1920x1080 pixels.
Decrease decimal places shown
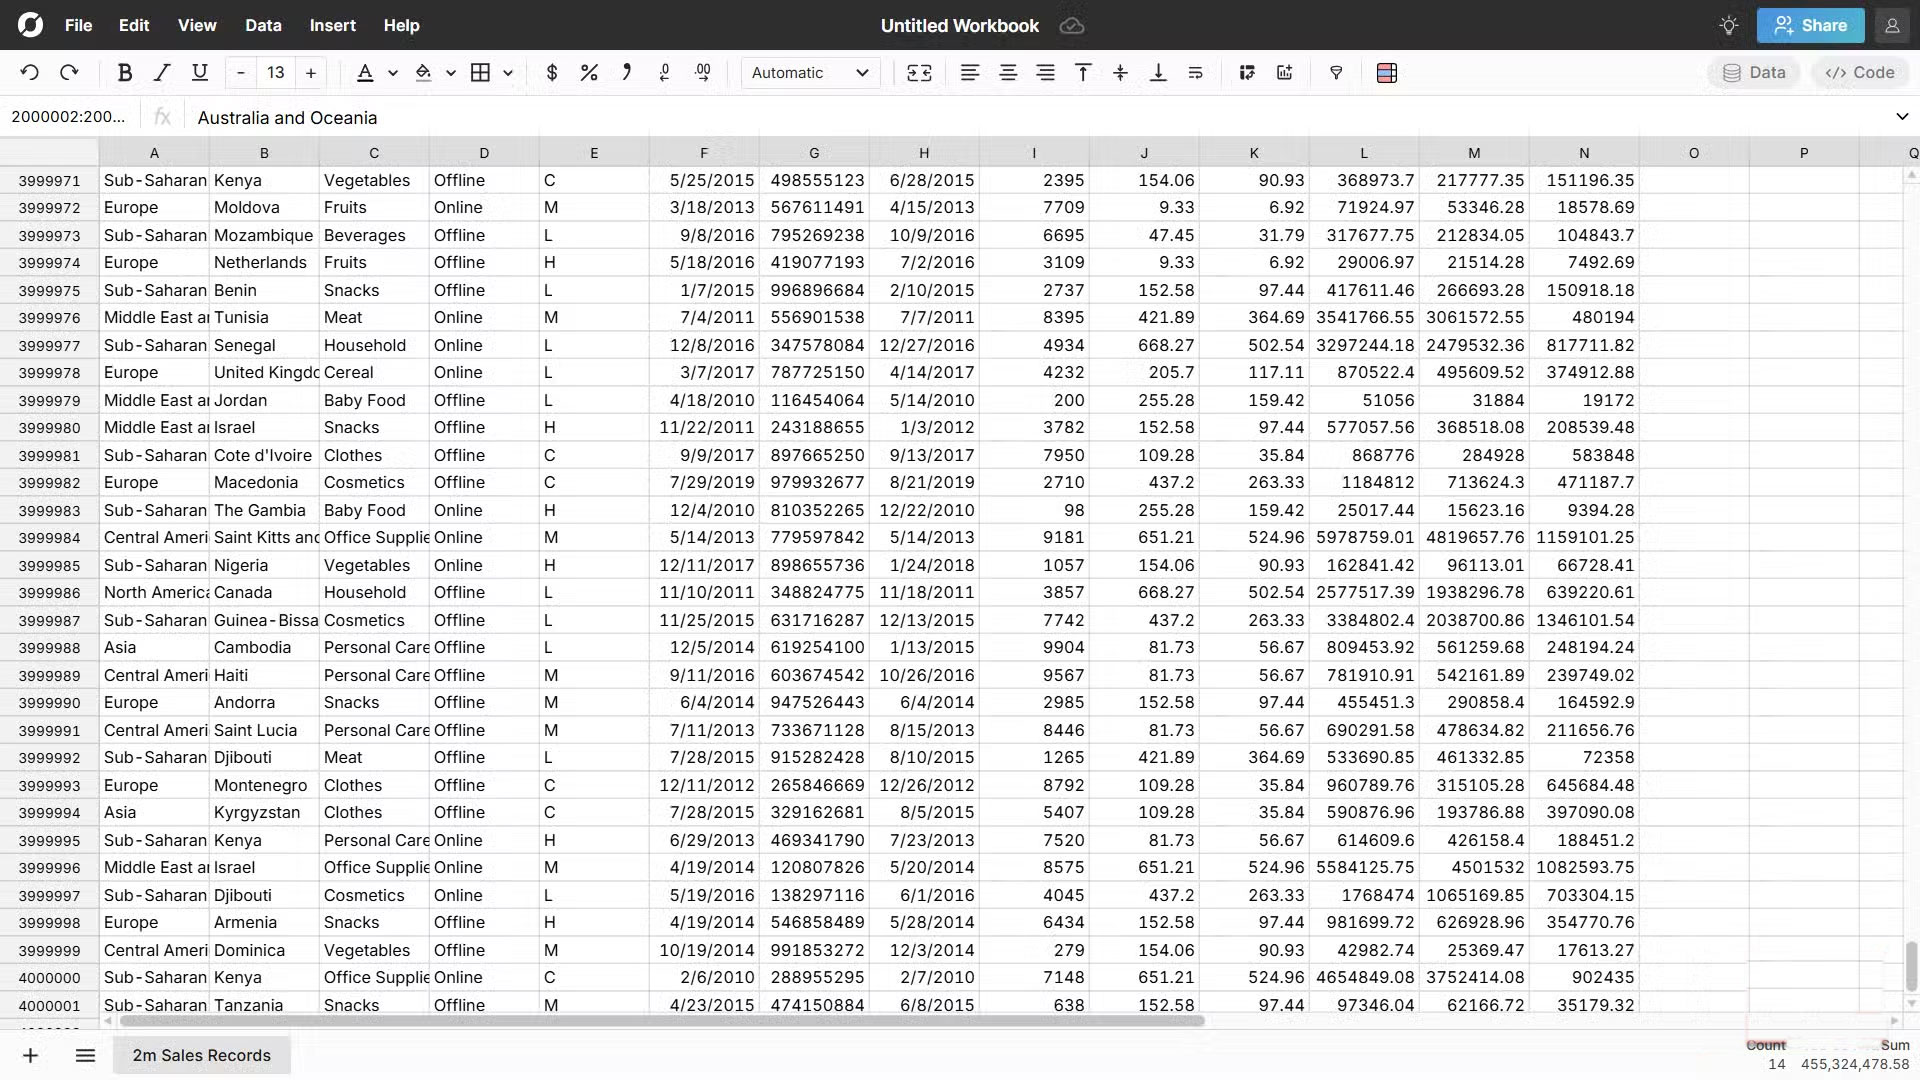pyautogui.click(x=665, y=72)
